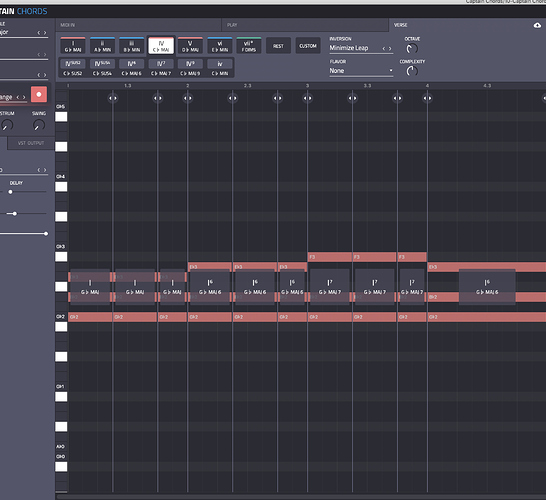
Task: Insert a REST in the progression
Action: click(278, 46)
